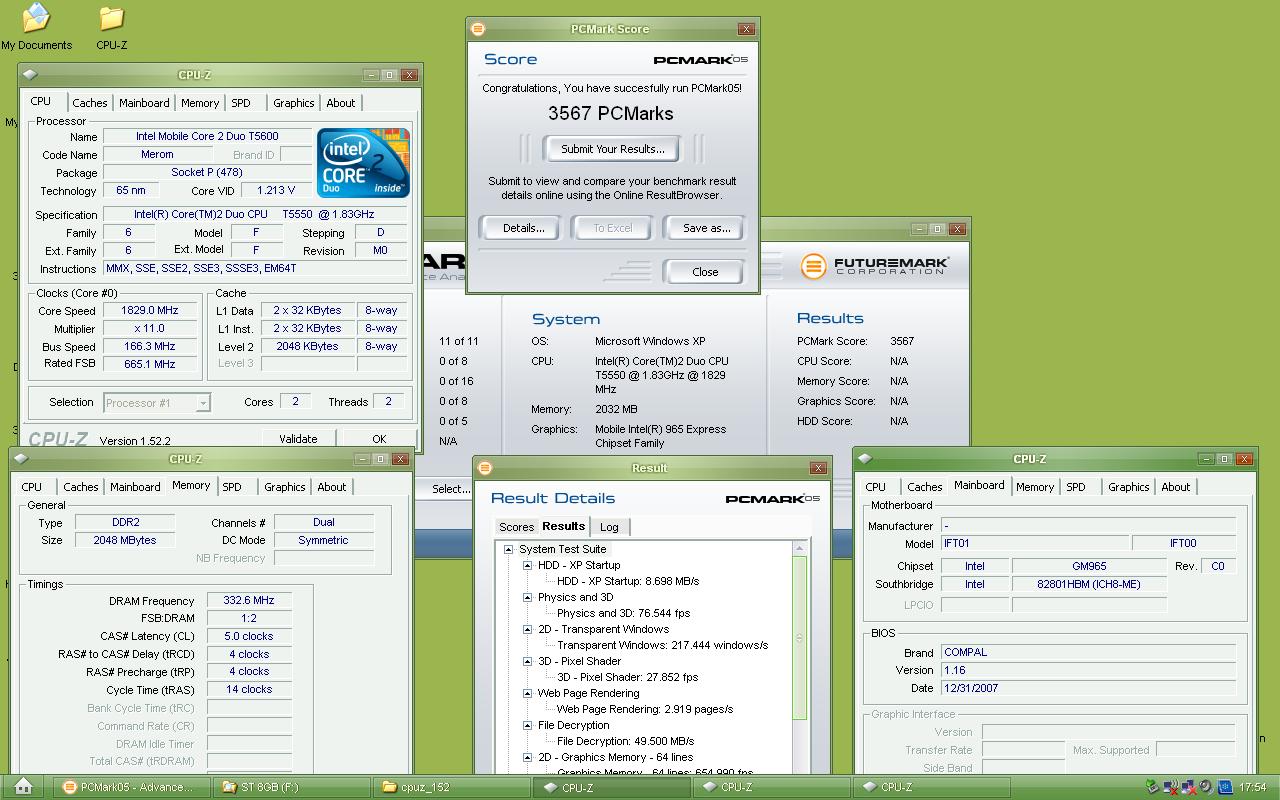This screenshot has width=1280, height=800.
Task: Click the Save as... button
Action: pos(706,228)
